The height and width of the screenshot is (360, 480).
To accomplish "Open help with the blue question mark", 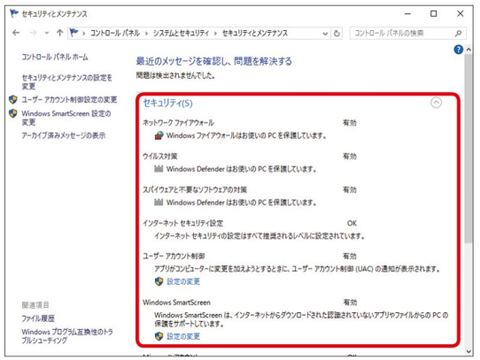I will click(x=458, y=49).
